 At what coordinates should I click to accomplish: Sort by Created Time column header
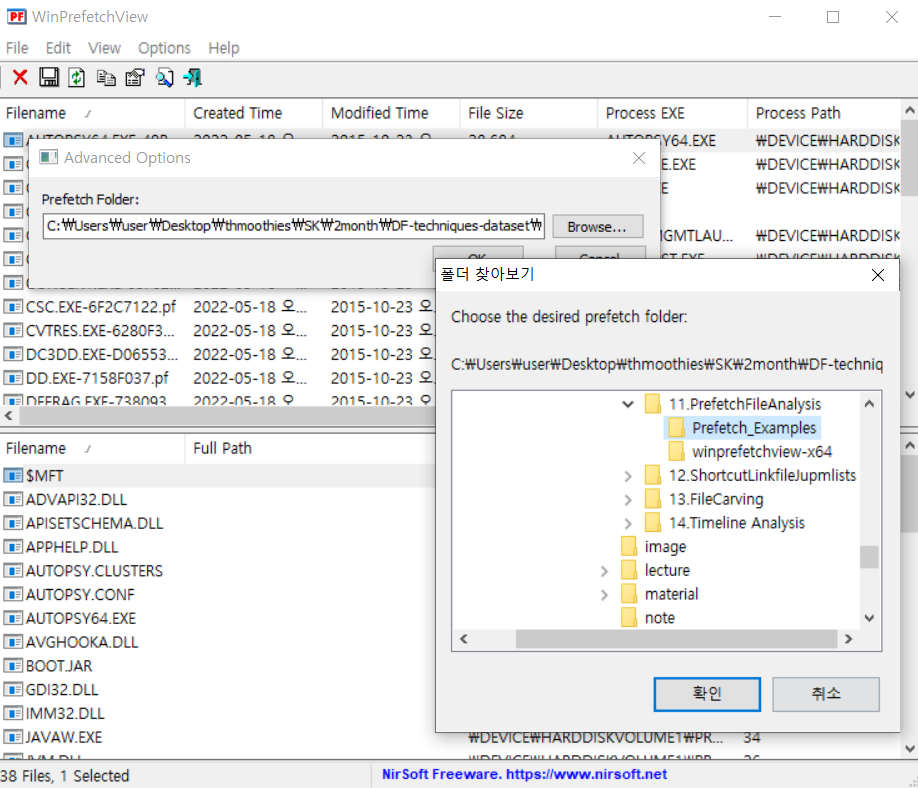point(254,113)
